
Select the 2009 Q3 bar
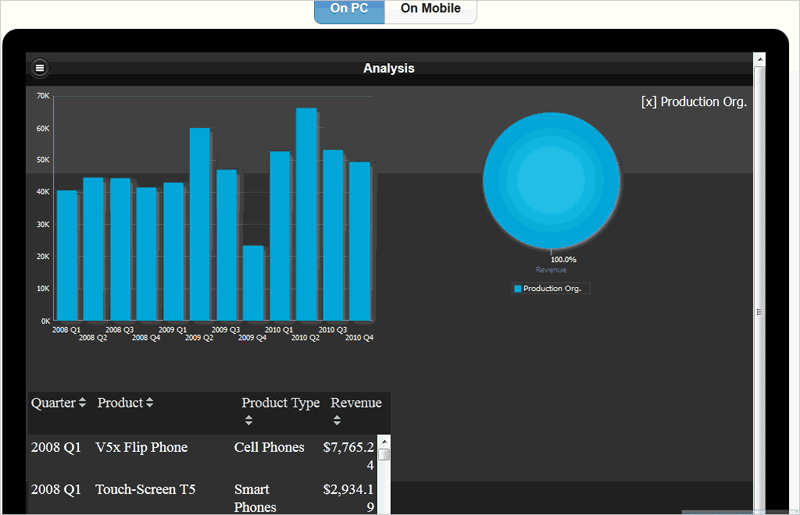pos(227,246)
